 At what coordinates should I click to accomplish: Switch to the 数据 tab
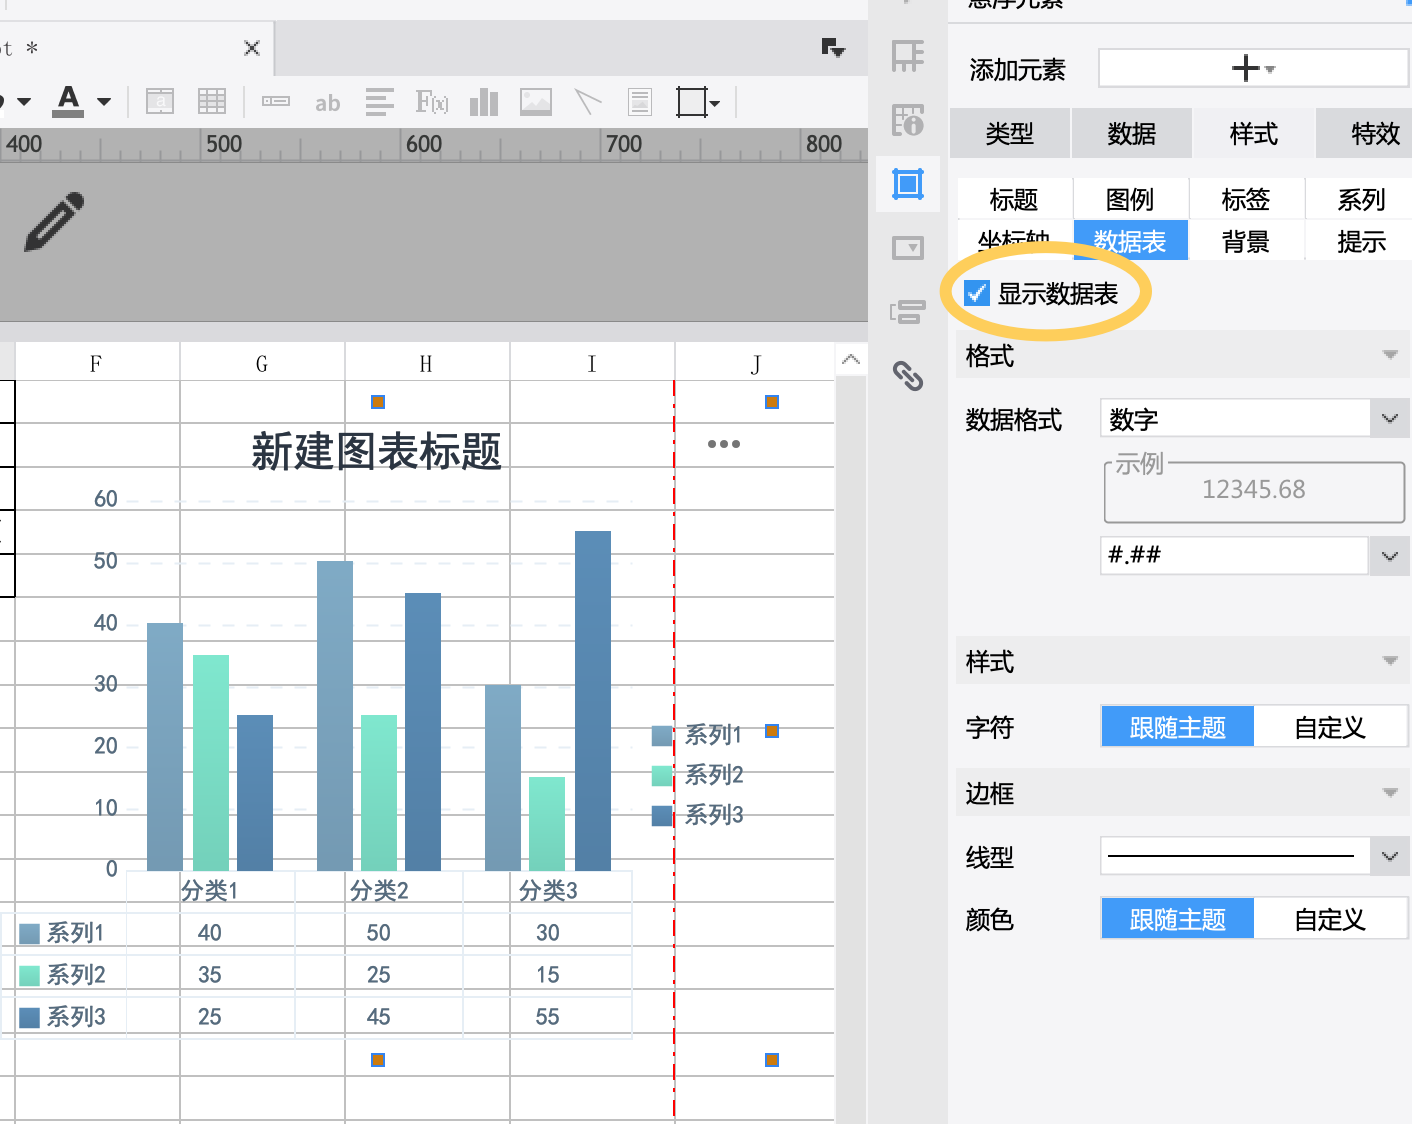click(x=1132, y=134)
